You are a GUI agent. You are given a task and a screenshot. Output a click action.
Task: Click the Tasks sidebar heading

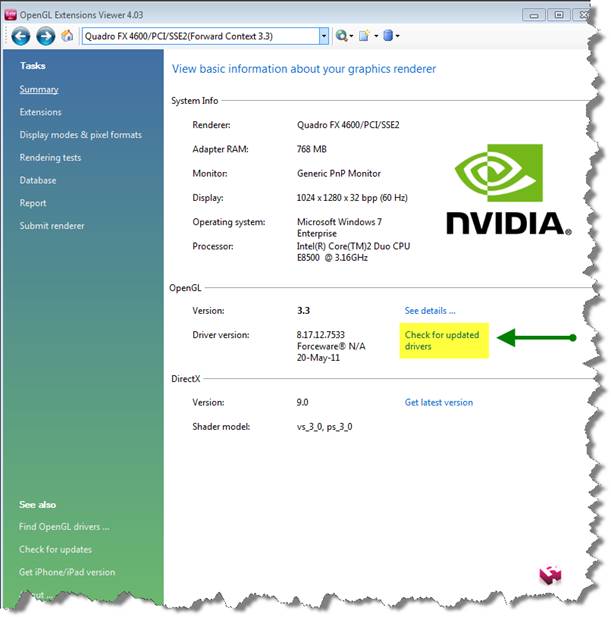(x=33, y=66)
